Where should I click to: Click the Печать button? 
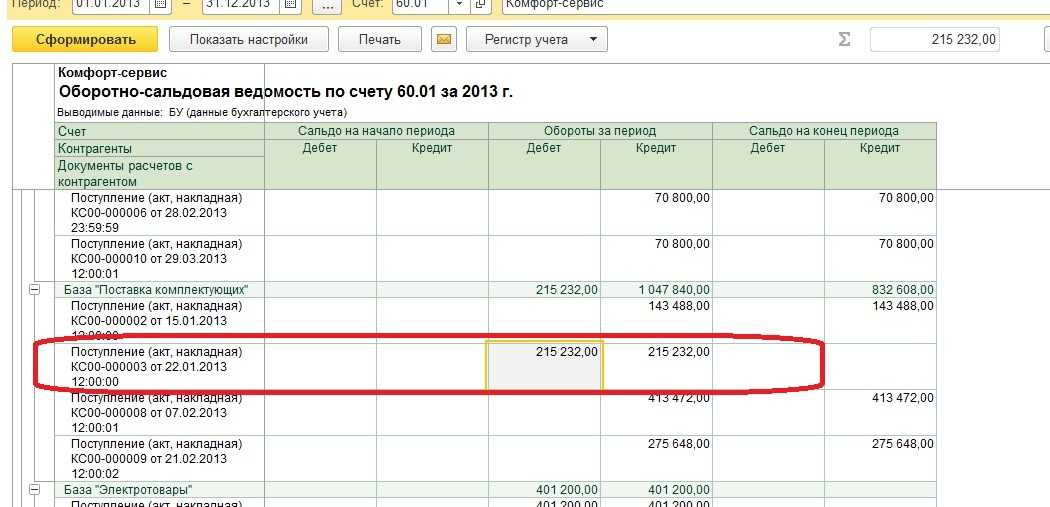coord(380,40)
